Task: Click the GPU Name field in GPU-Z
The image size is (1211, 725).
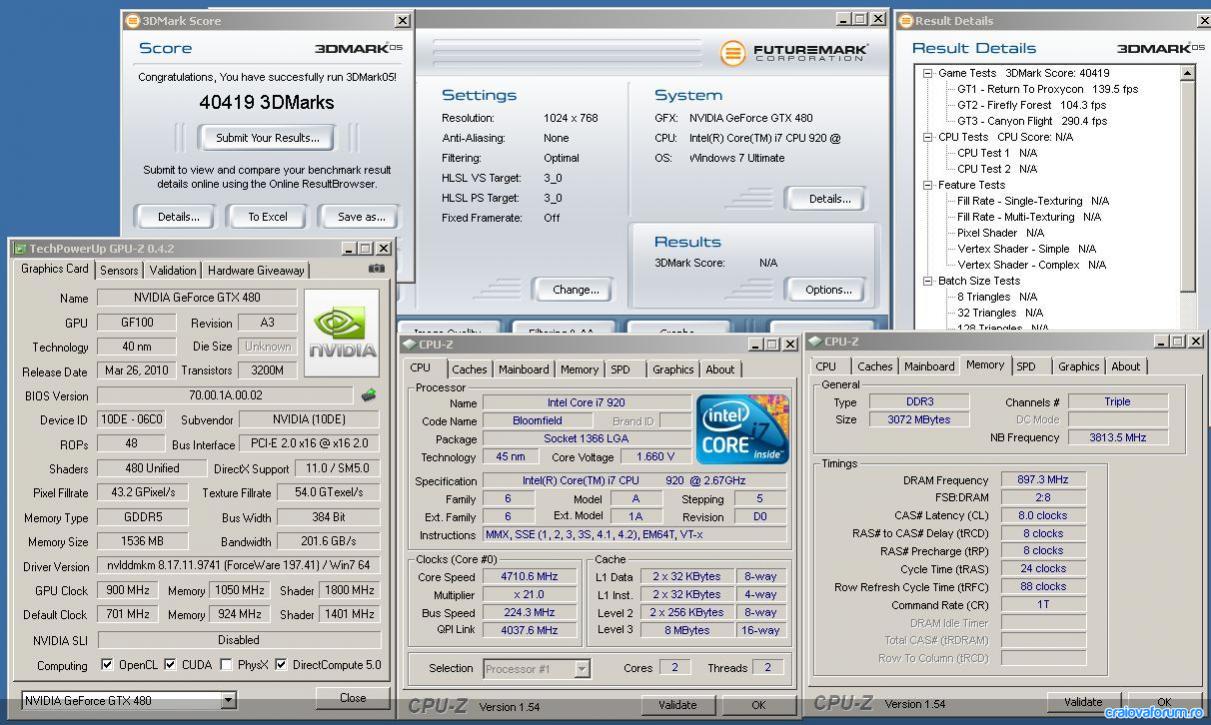Action: pyautogui.click(x=197, y=297)
